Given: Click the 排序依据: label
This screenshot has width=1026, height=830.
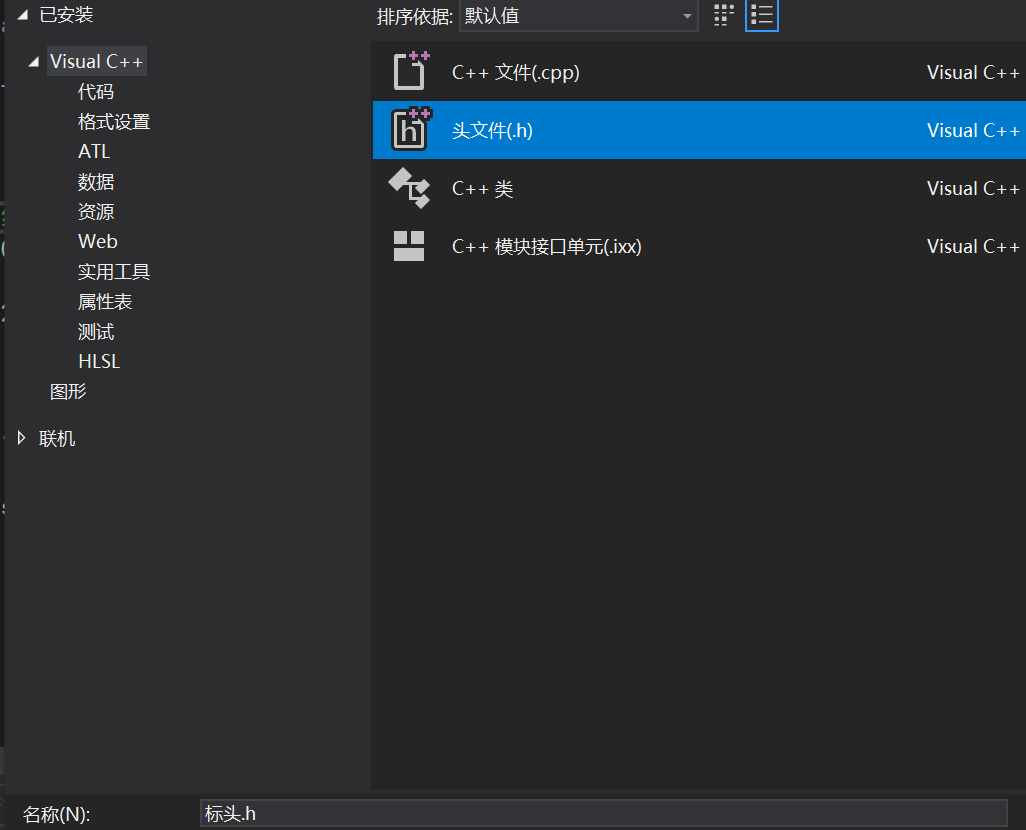Looking at the screenshot, I should point(414,16).
